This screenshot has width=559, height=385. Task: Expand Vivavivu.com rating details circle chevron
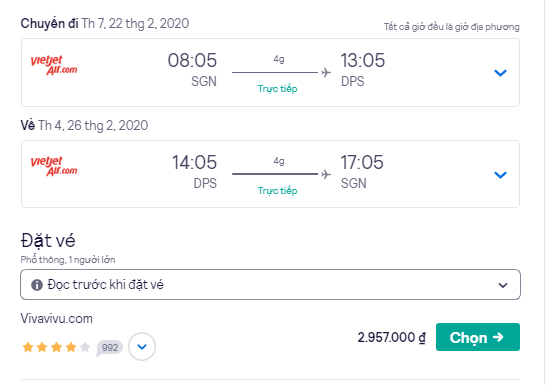142,346
